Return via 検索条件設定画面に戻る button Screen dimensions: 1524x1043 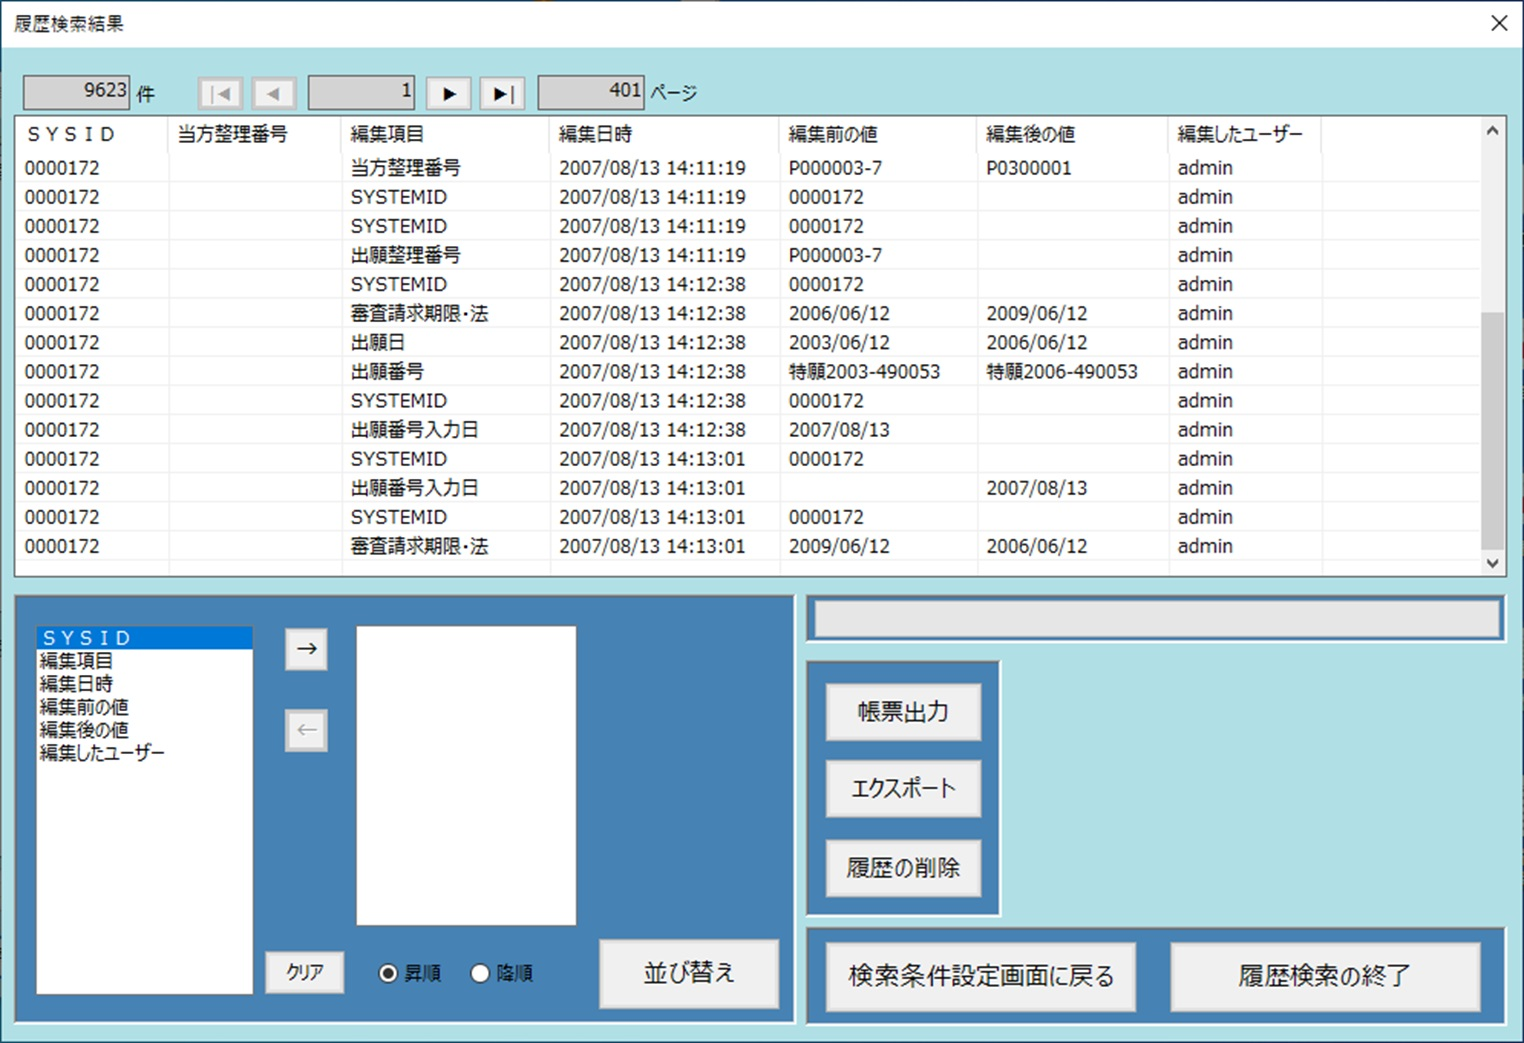click(x=981, y=976)
